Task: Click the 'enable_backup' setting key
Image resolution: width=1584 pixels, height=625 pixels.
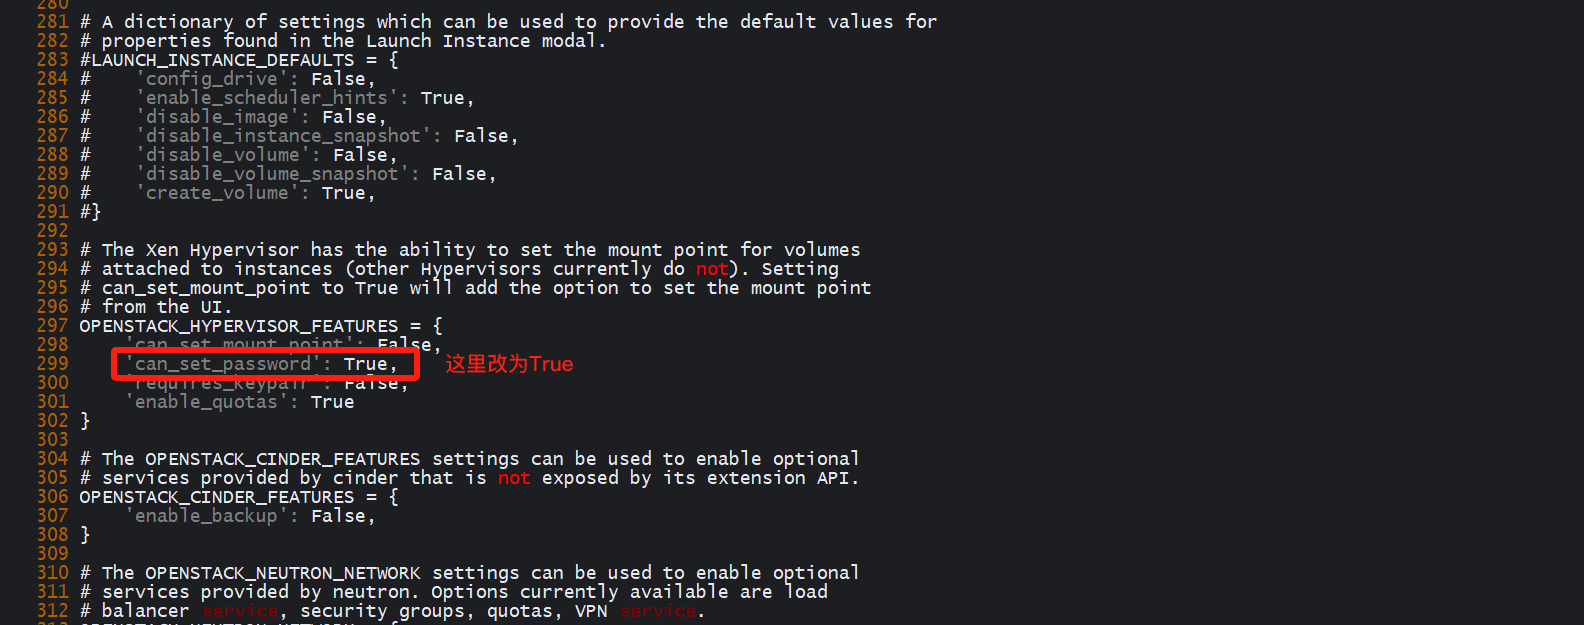Action: click(206, 516)
